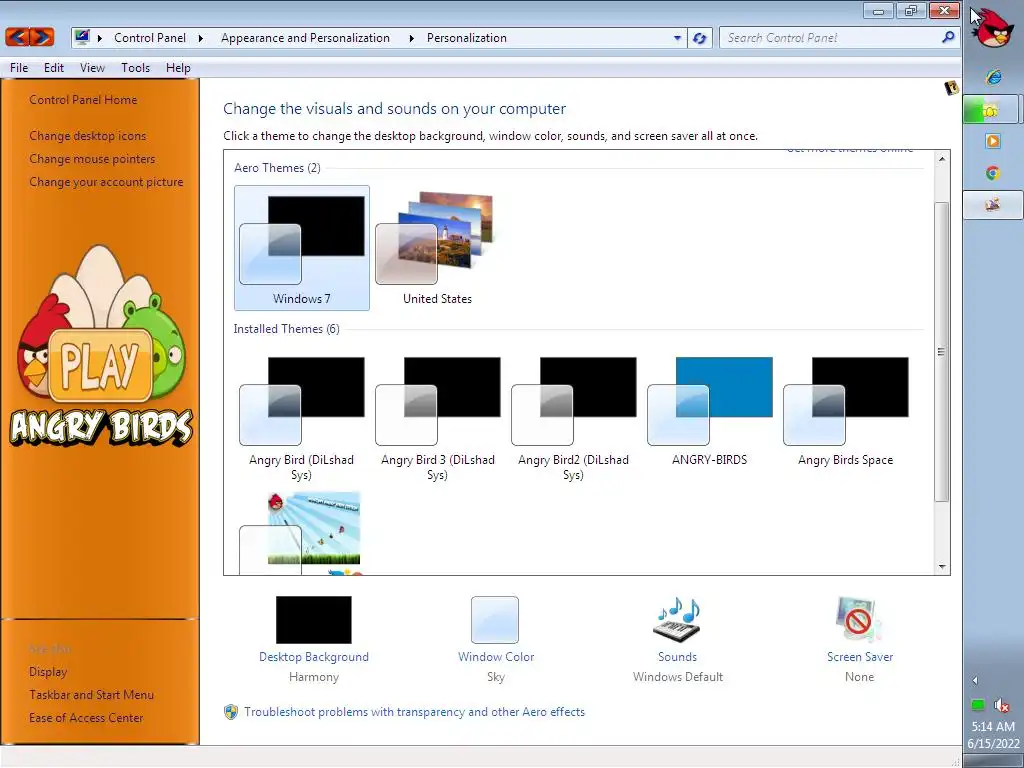
Task: Click the clock showing 5:14 AM
Action: [x=993, y=726]
